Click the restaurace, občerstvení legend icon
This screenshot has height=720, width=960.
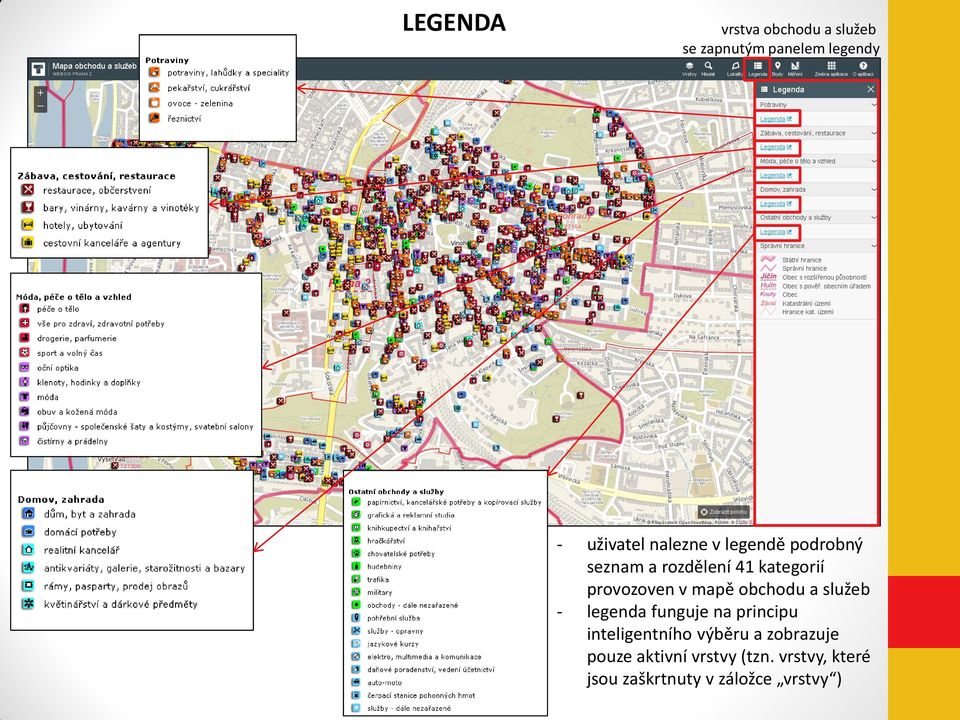coord(28,190)
